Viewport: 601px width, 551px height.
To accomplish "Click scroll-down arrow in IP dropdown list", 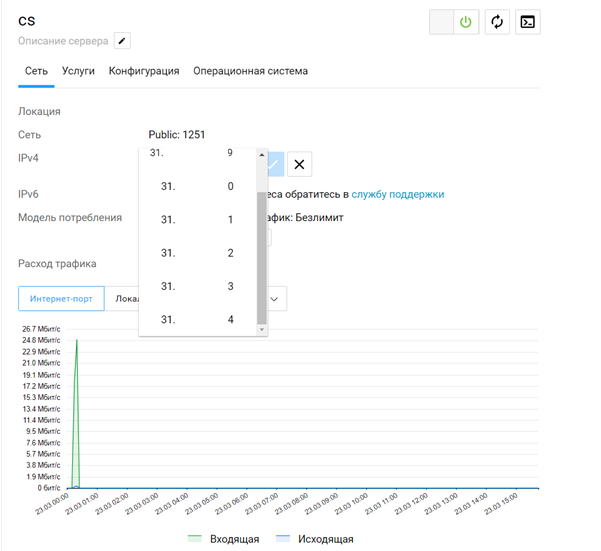I will [x=262, y=329].
